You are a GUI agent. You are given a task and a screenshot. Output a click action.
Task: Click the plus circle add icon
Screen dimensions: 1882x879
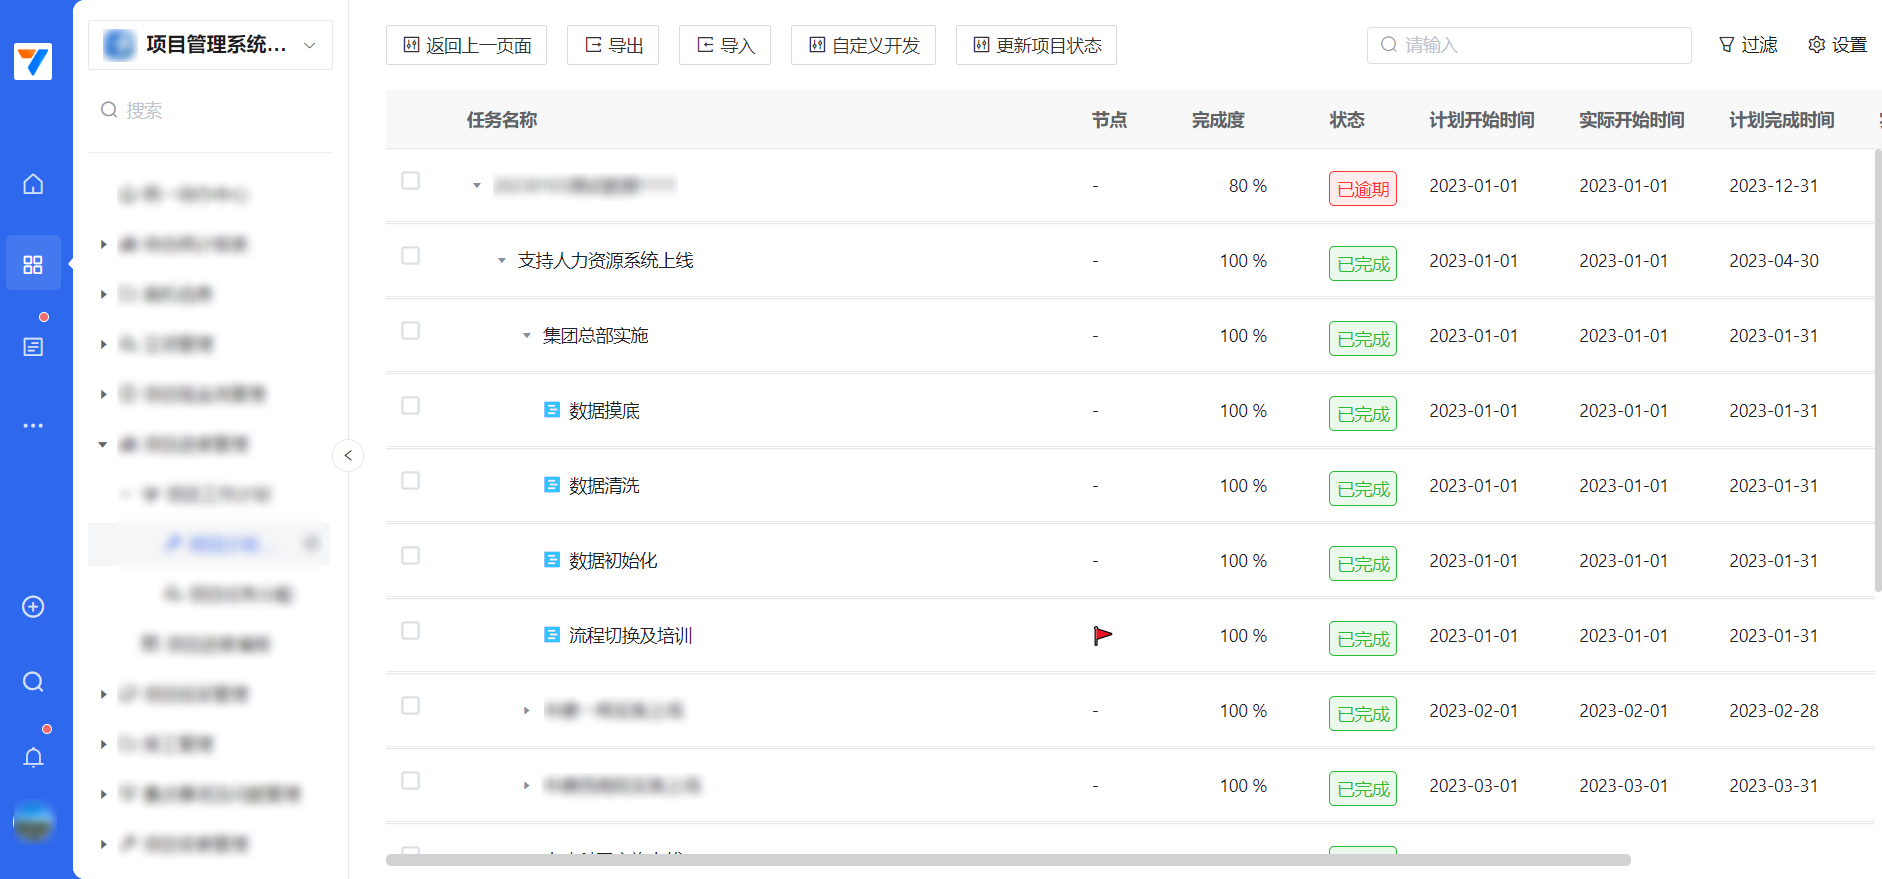coord(33,607)
